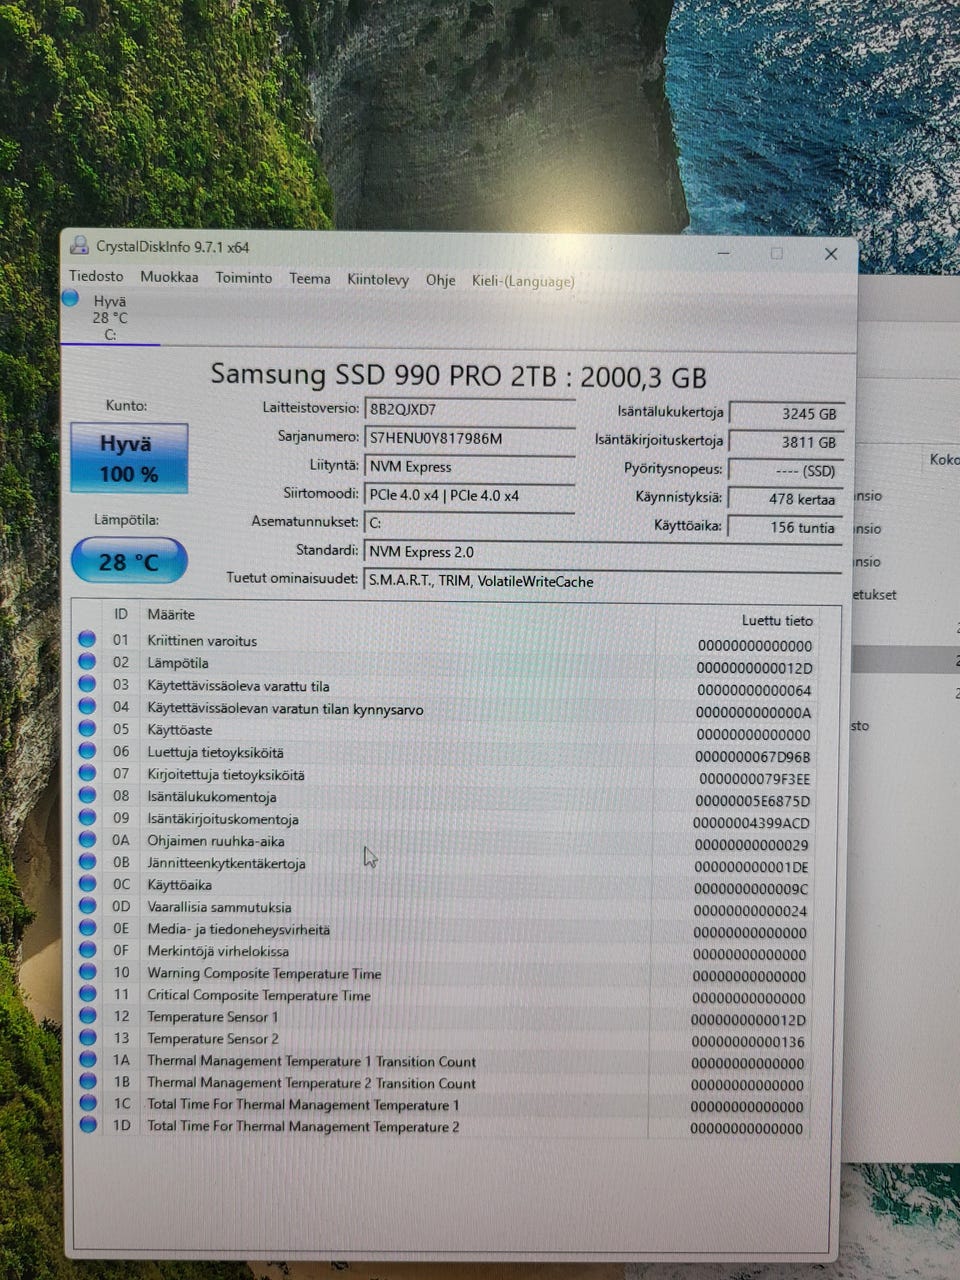Click status dot of Thermal Management Temperature 2 Transition Count
960x1280 pixels.
click(x=87, y=1081)
